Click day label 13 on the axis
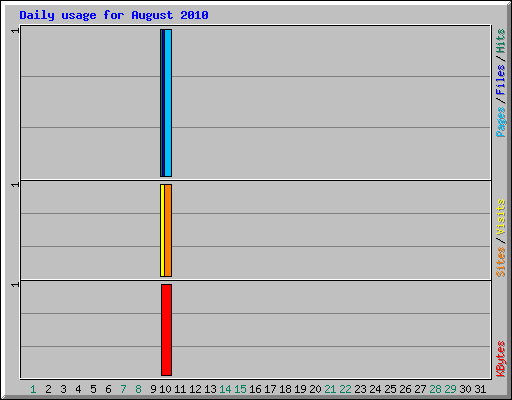Viewport: 512px width, 400px height. click(210, 389)
